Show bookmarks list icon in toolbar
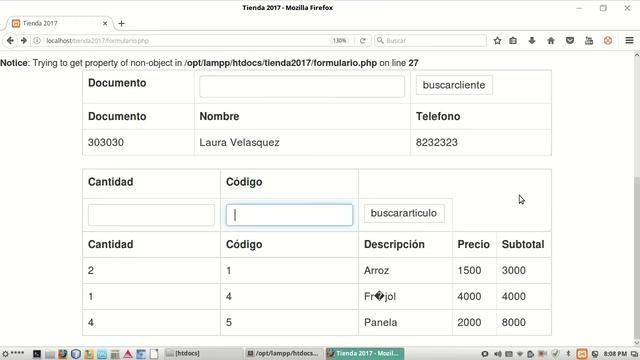Image resolution: width=640 pixels, height=360 pixels. point(513,40)
